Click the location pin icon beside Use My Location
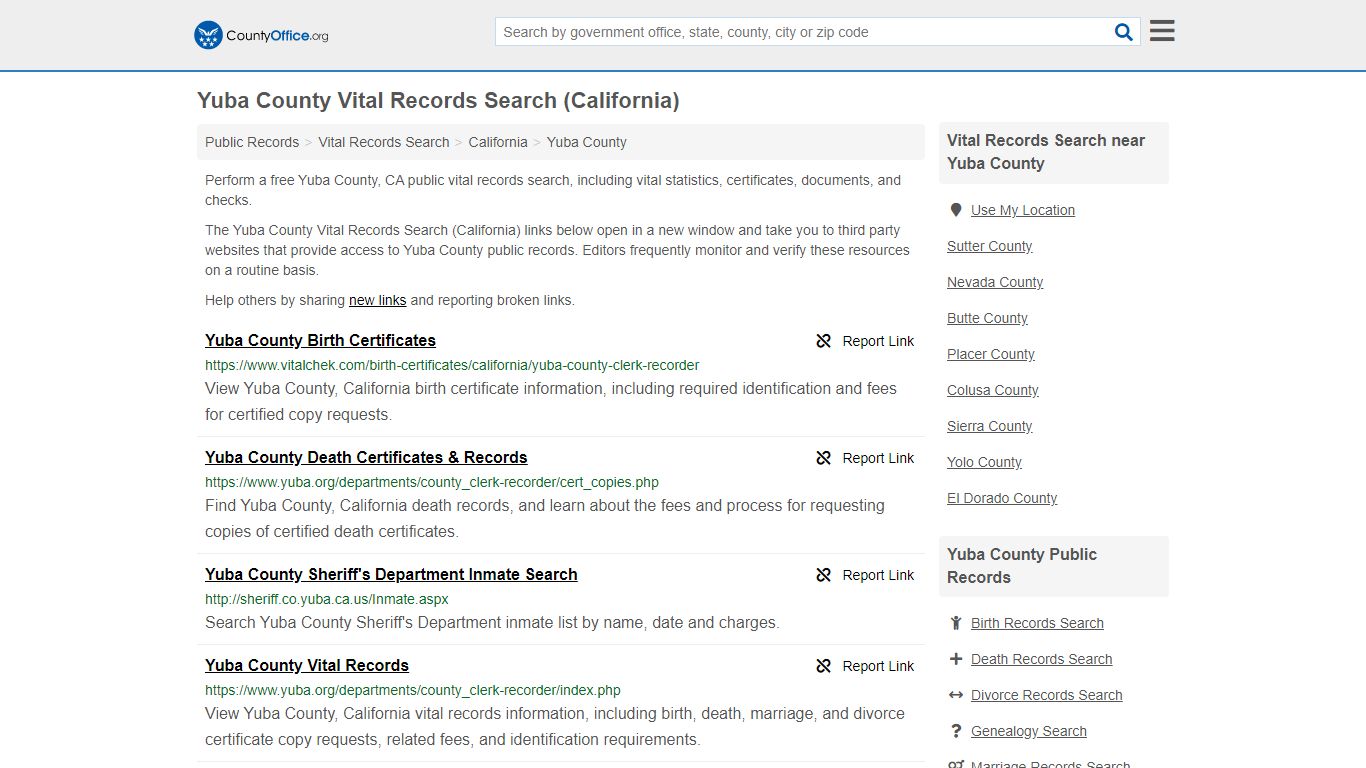1366x768 pixels. 956,210
